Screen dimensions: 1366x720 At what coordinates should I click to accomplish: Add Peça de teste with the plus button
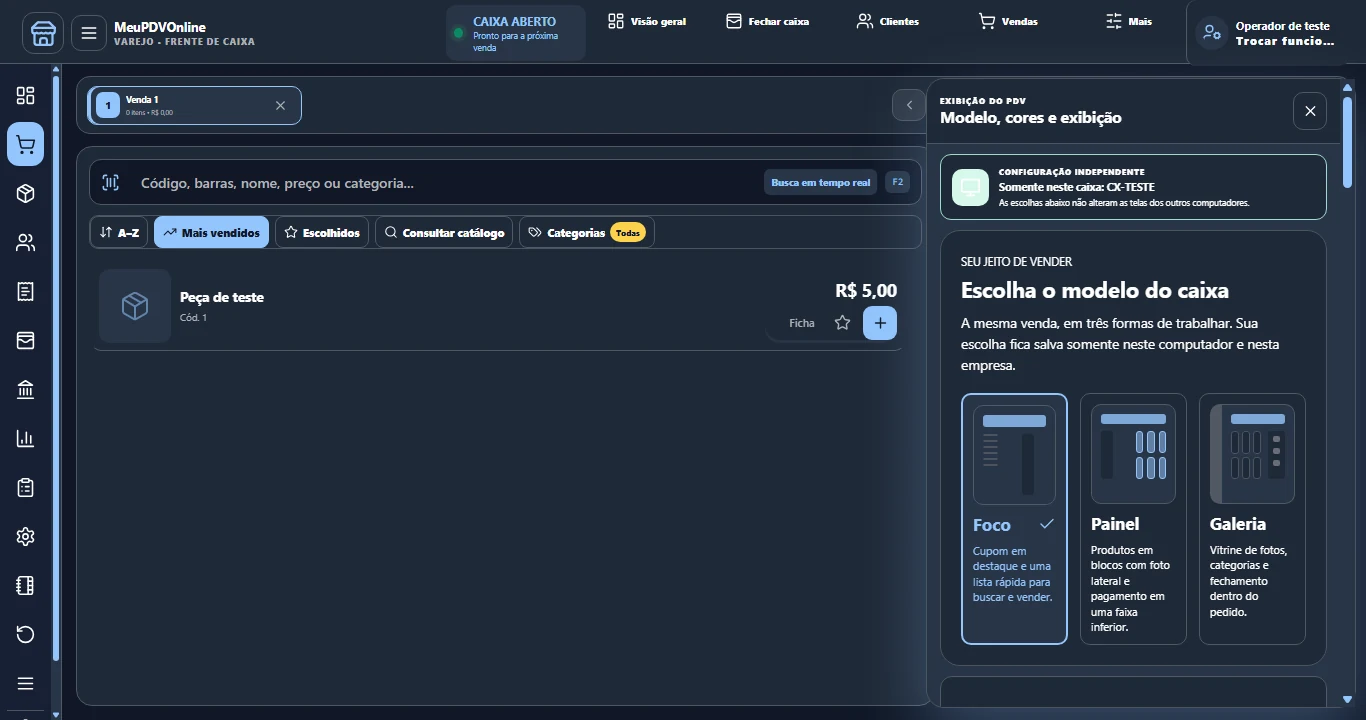coord(880,323)
